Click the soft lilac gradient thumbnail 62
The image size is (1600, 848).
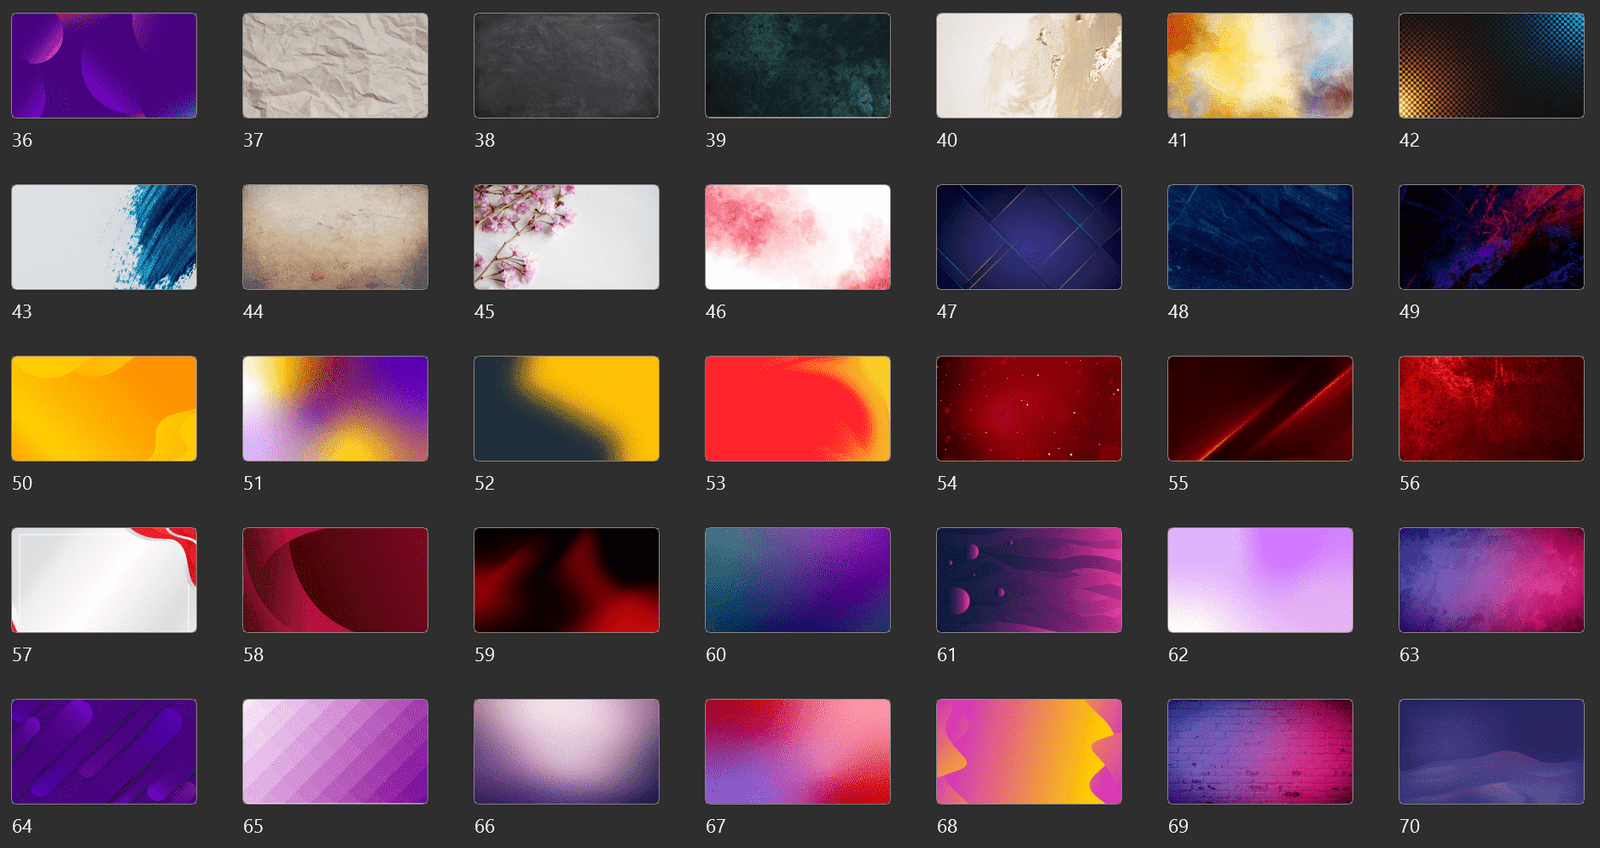coord(1260,580)
